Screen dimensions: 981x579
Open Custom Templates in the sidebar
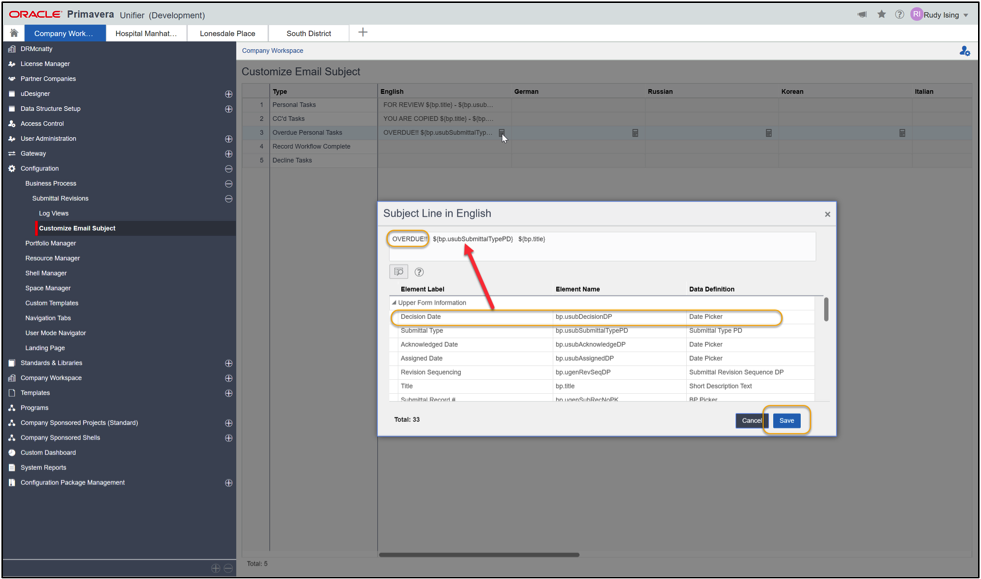52,303
